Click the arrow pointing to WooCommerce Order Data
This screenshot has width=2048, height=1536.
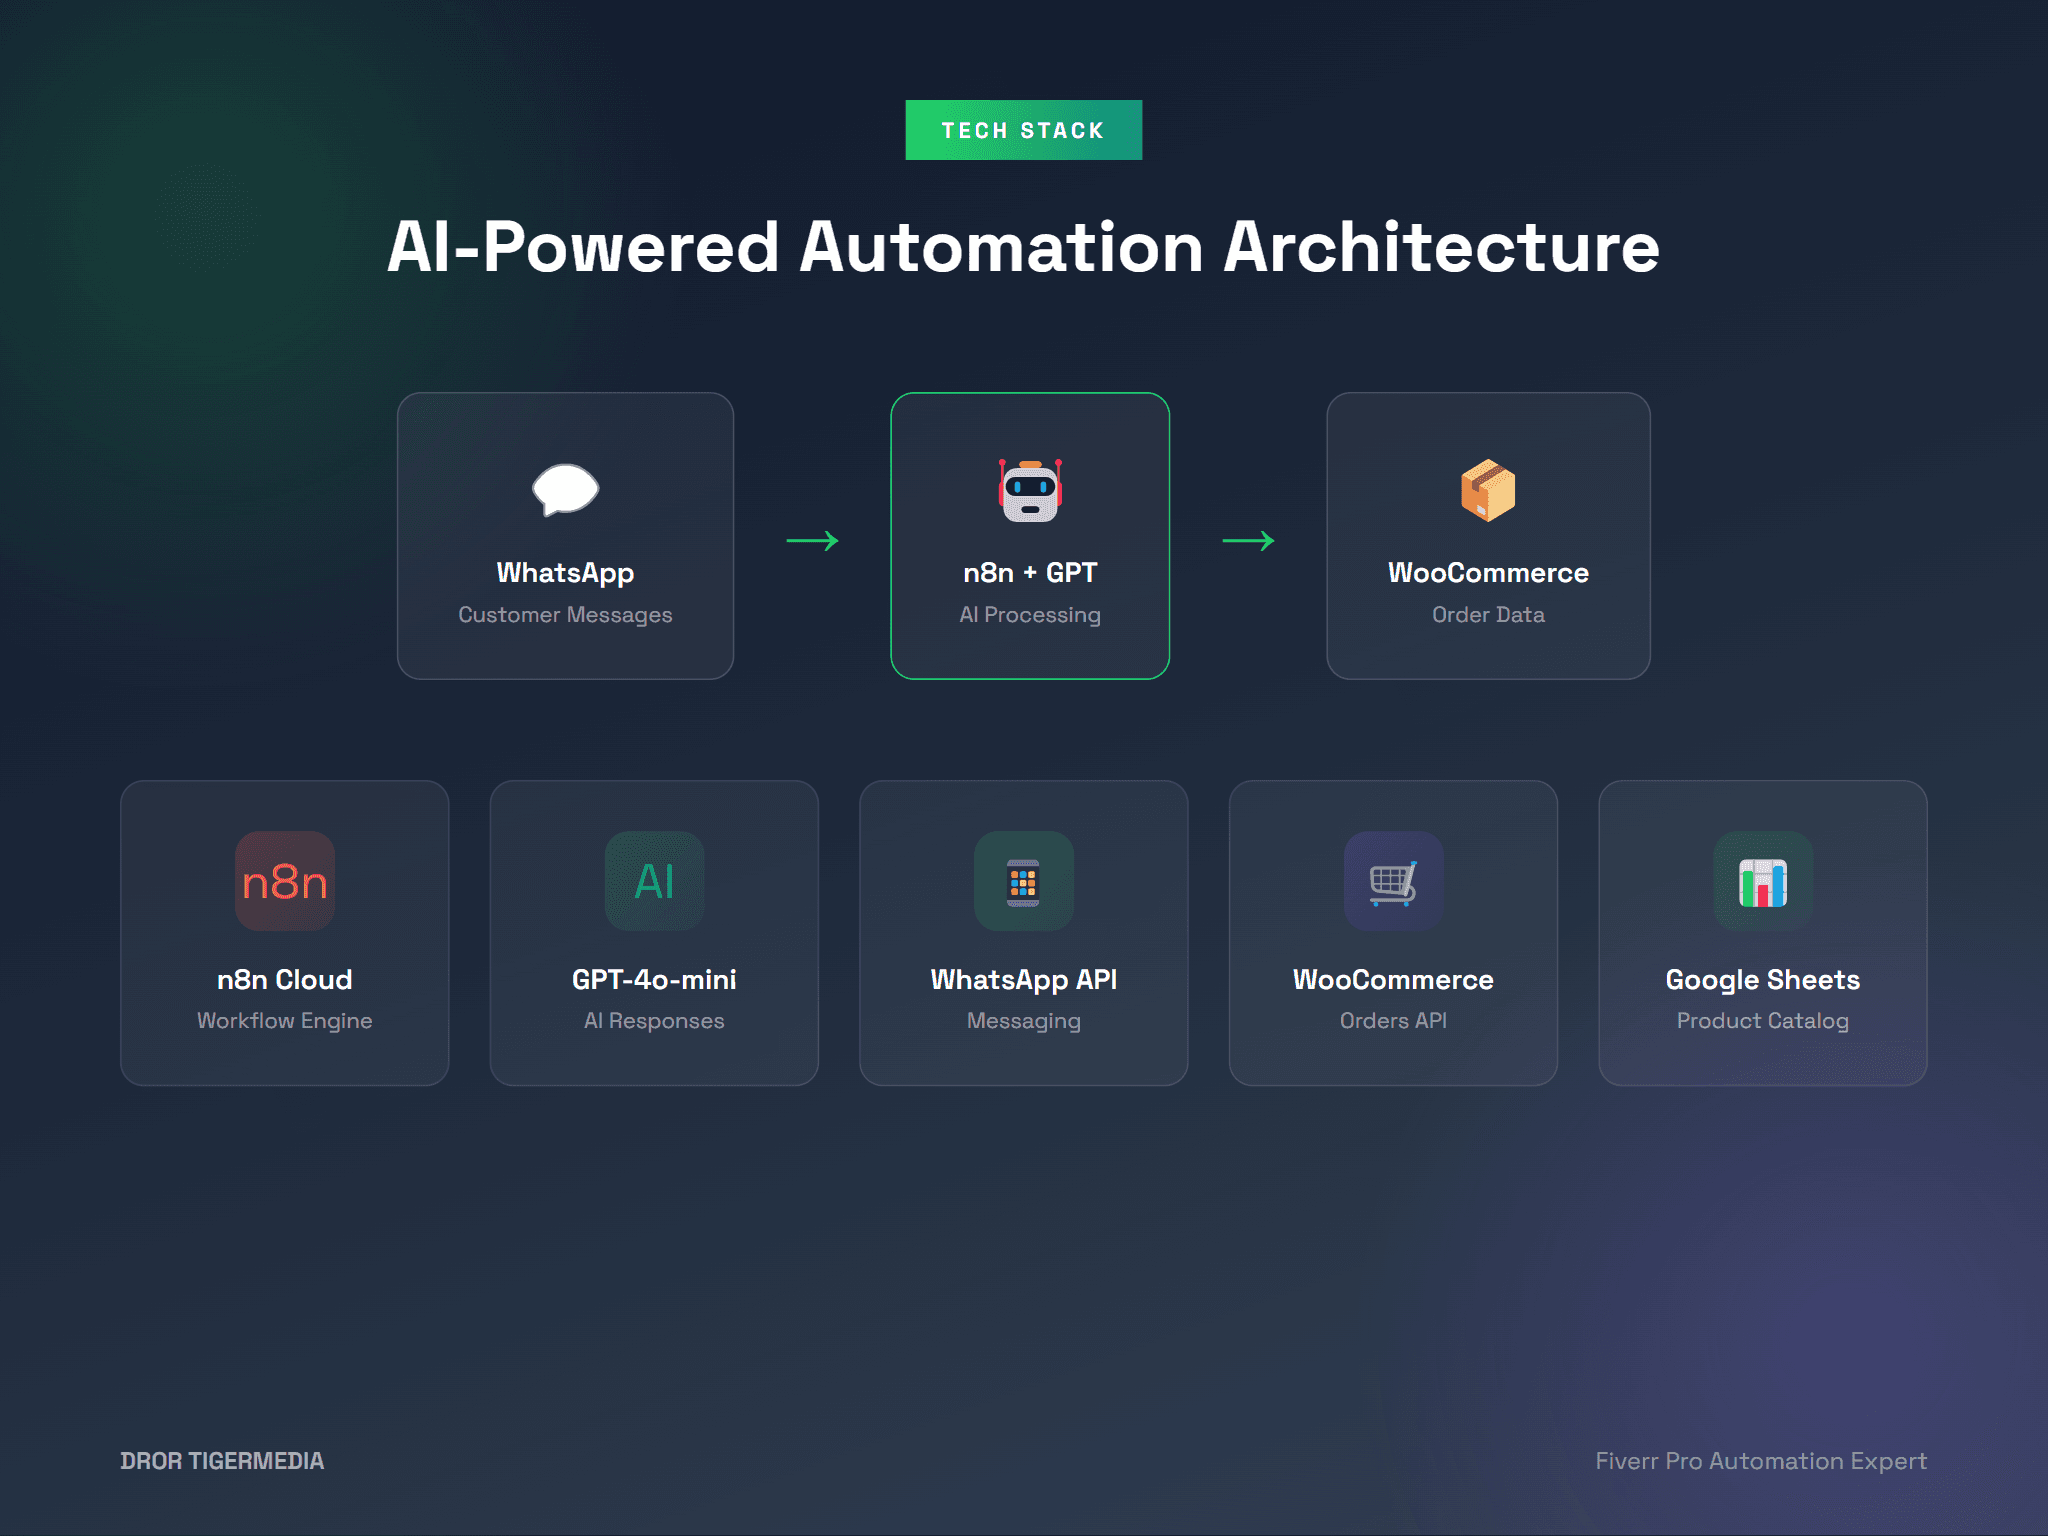[x=1248, y=541]
